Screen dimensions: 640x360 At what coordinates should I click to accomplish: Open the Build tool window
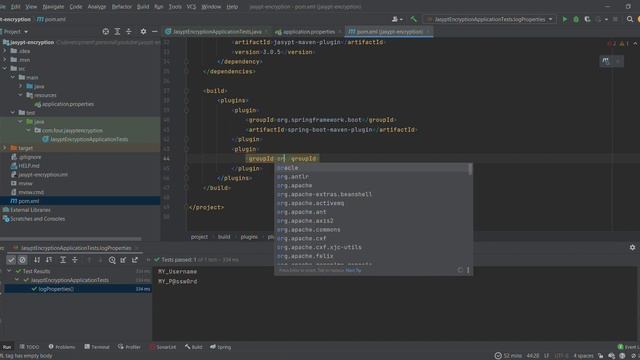[x=193, y=347]
